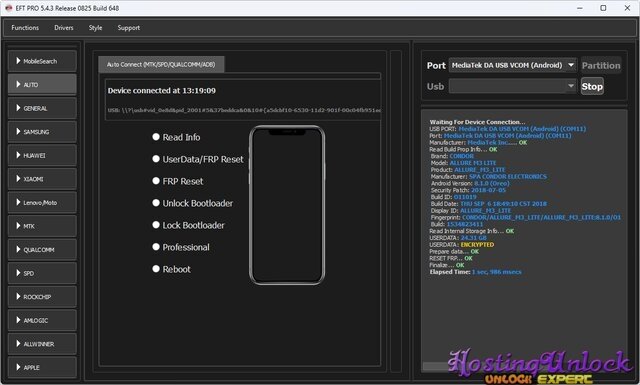This screenshot has height=385, width=640.
Task: Expand the HUAWEI sidebar section
Action: coord(42,156)
